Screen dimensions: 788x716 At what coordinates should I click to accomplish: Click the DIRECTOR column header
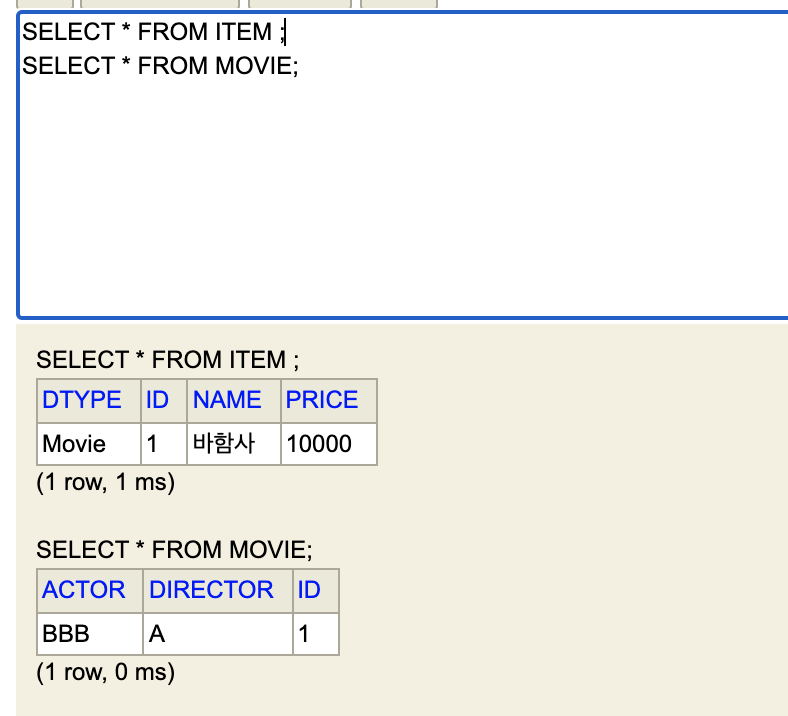click(x=211, y=590)
